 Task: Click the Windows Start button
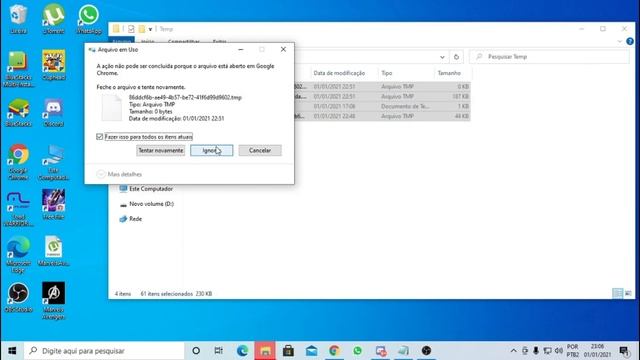coord(12,351)
